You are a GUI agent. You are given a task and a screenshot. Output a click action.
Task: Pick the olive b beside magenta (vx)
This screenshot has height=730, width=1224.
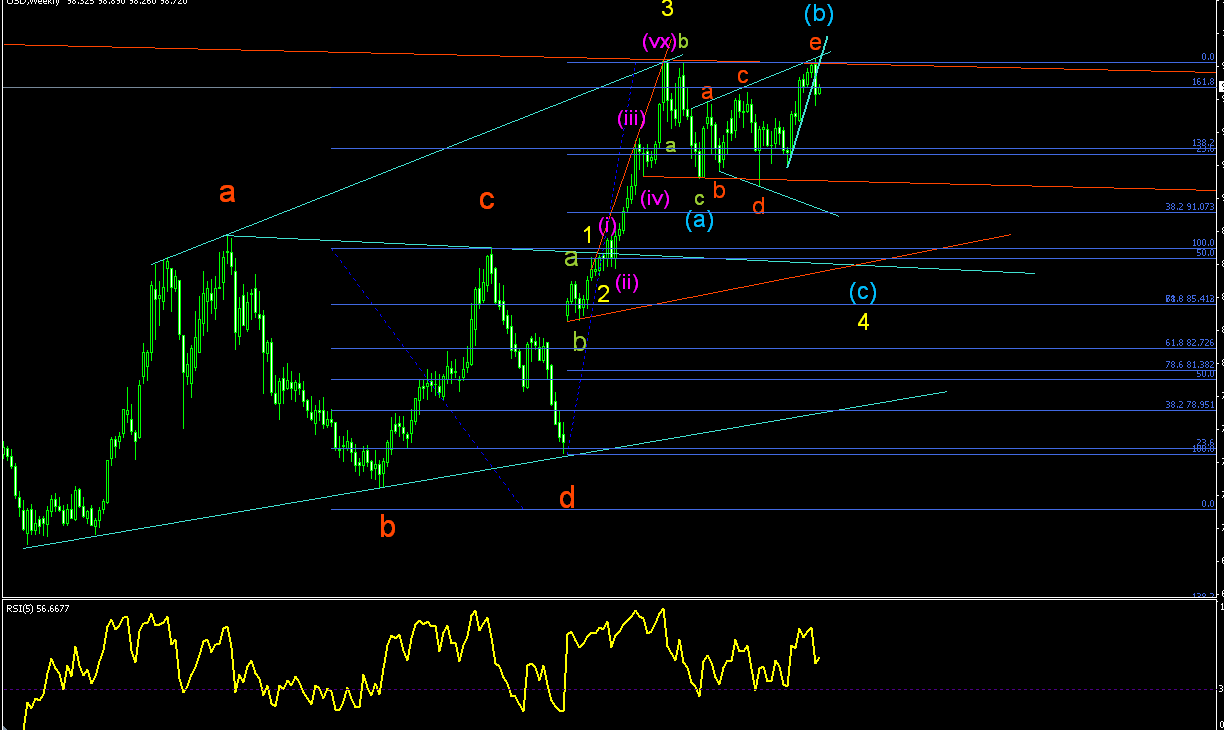684,42
